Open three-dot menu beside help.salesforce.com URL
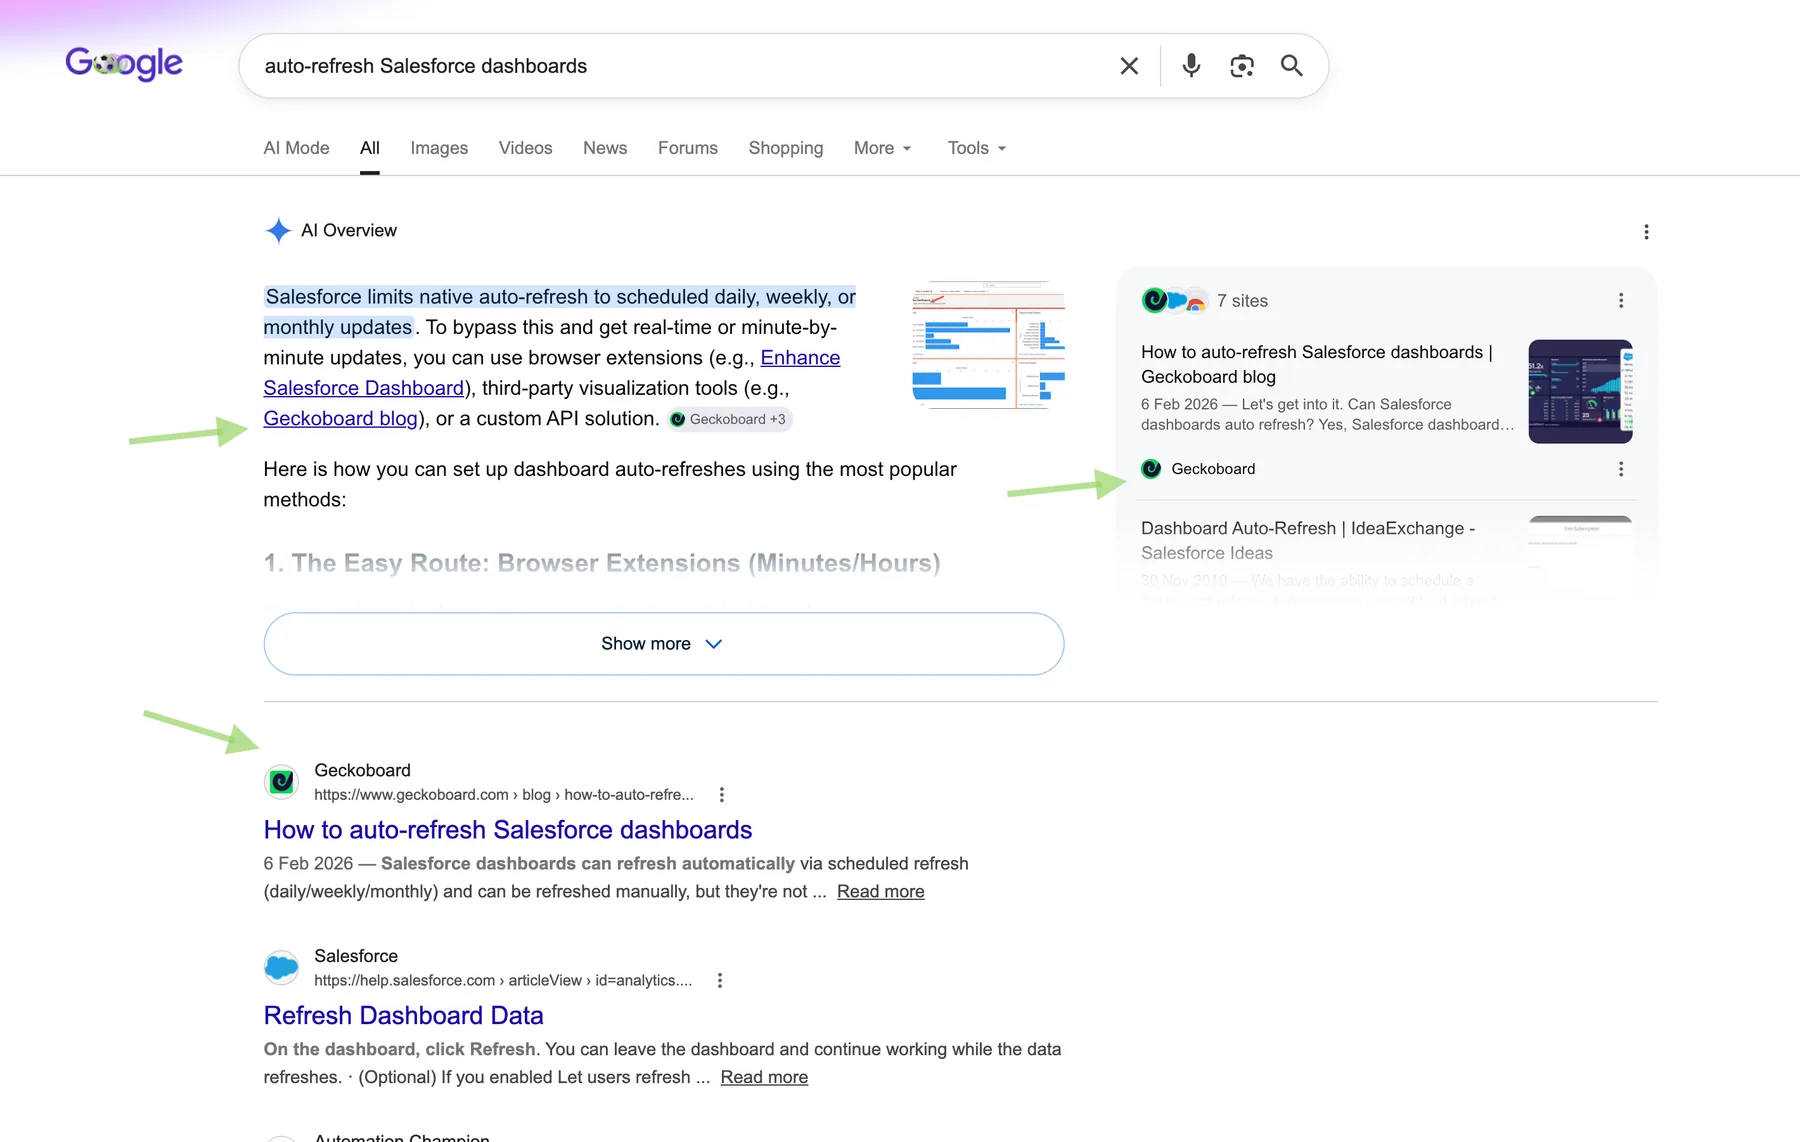This screenshot has height=1142, width=1800. tap(720, 981)
